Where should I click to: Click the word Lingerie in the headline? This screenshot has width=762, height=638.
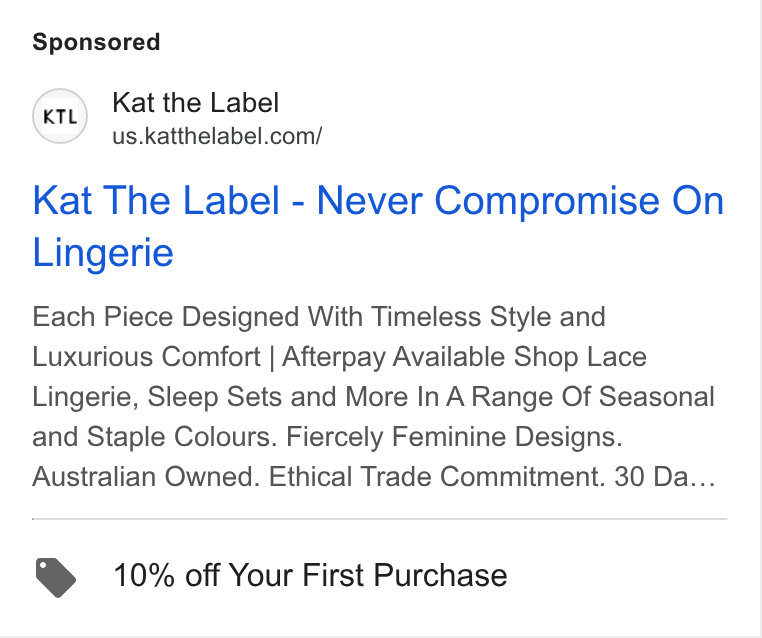point(103,253)
